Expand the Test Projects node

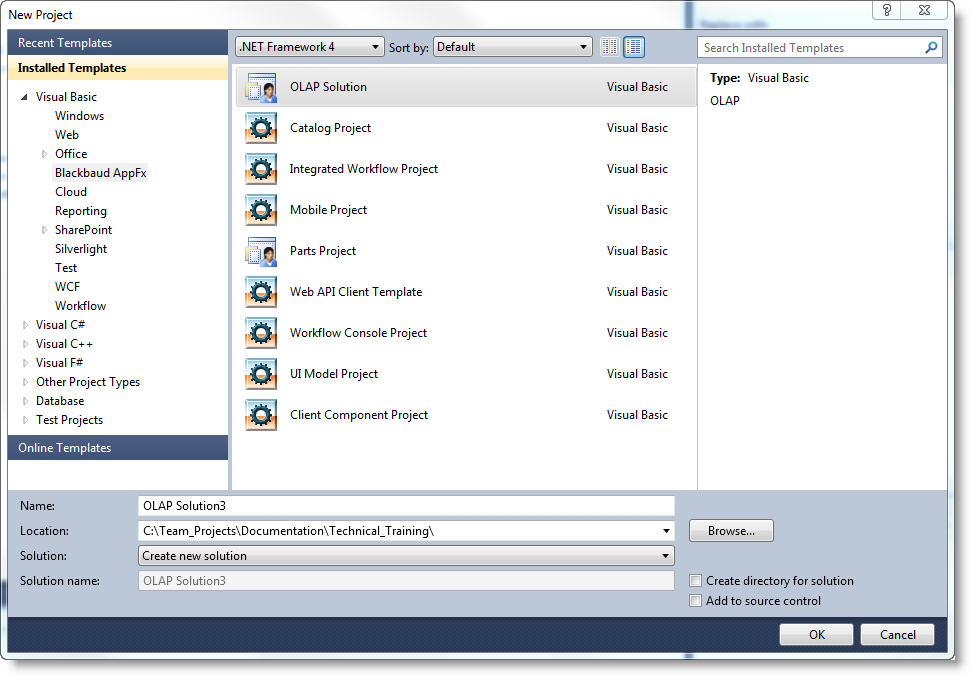25,420
